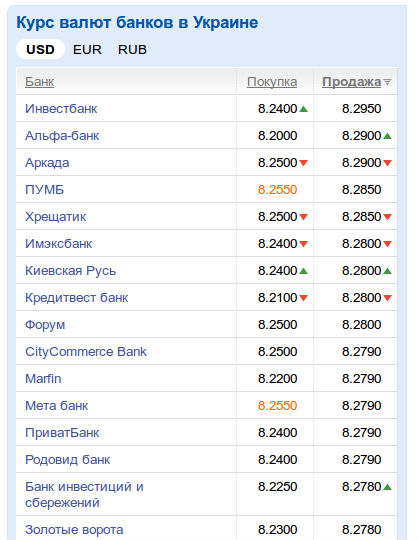Open the ПУМБ bank link
Screen dimensions: 418x540
44,190
